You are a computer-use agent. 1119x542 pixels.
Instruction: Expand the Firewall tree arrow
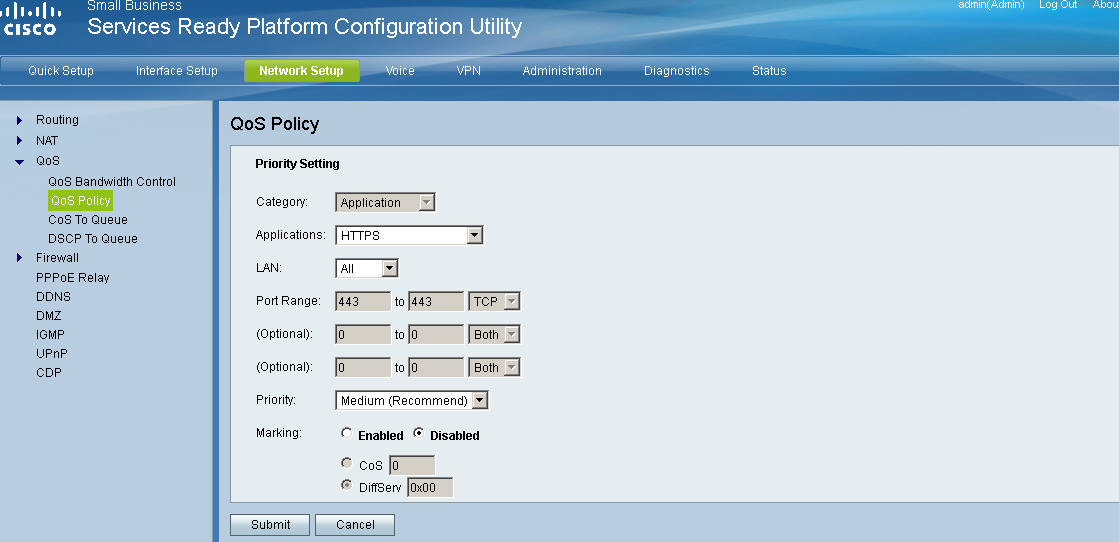pyautogui.click(x=19, y=258)
